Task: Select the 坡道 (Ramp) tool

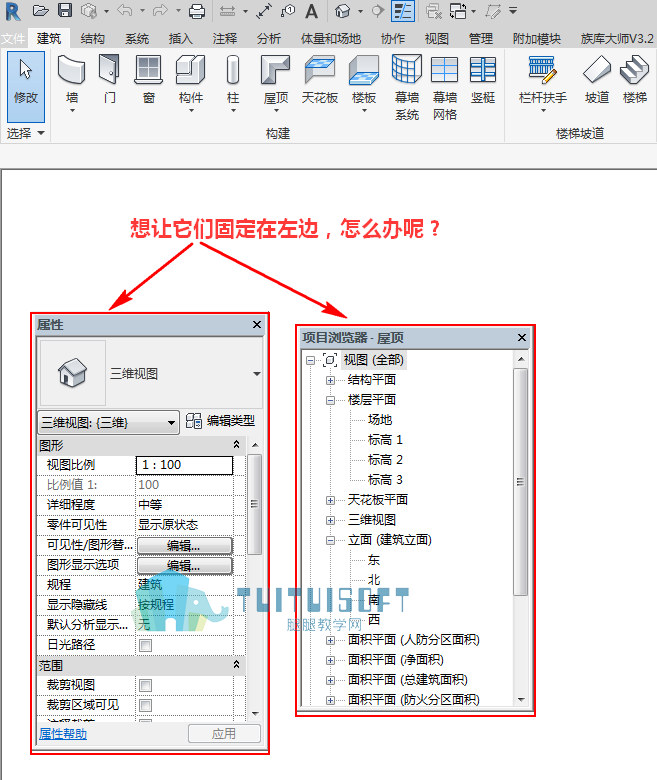Action: coord(597,79)
